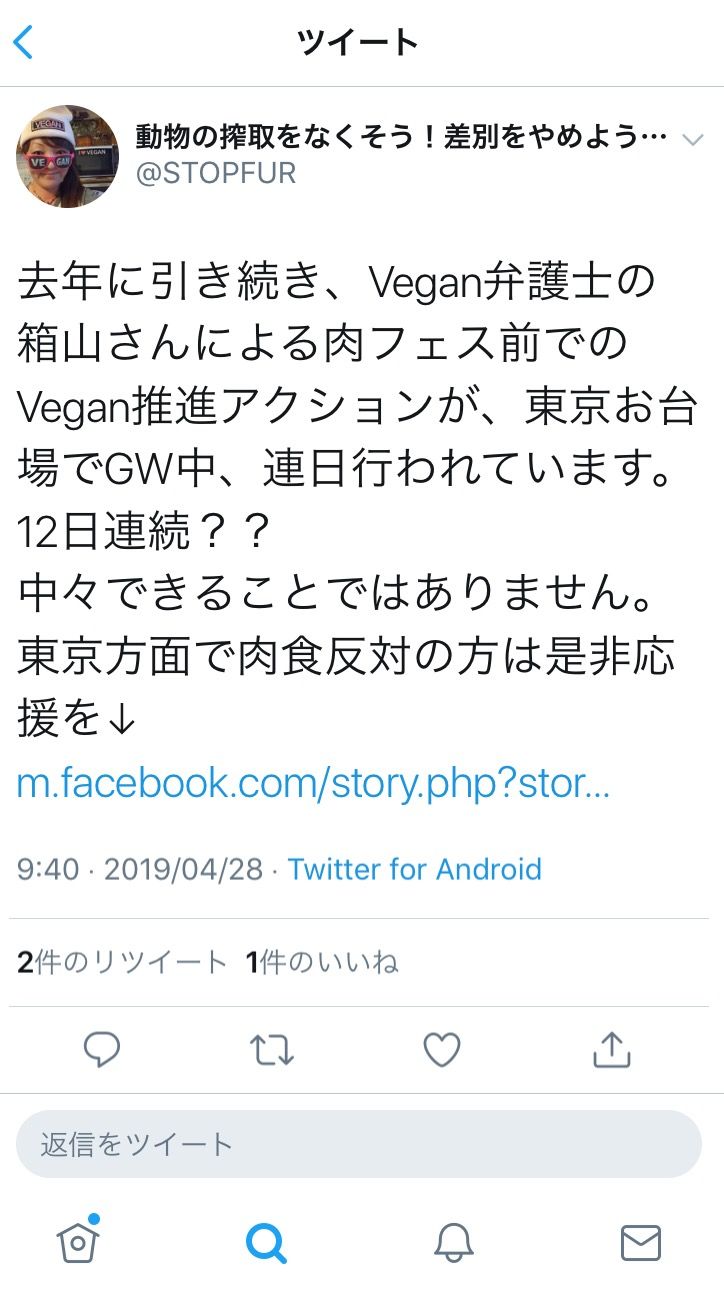724x1292 pixels.
Task: Switch to the Home tab
Action: (x=78, y=1241)
